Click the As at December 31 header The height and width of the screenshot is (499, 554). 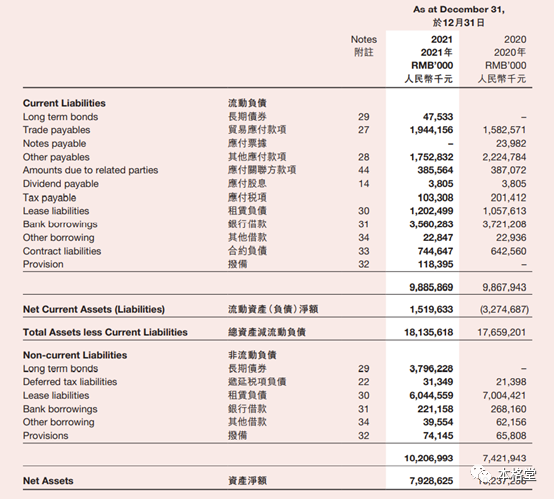pos(459,10)
